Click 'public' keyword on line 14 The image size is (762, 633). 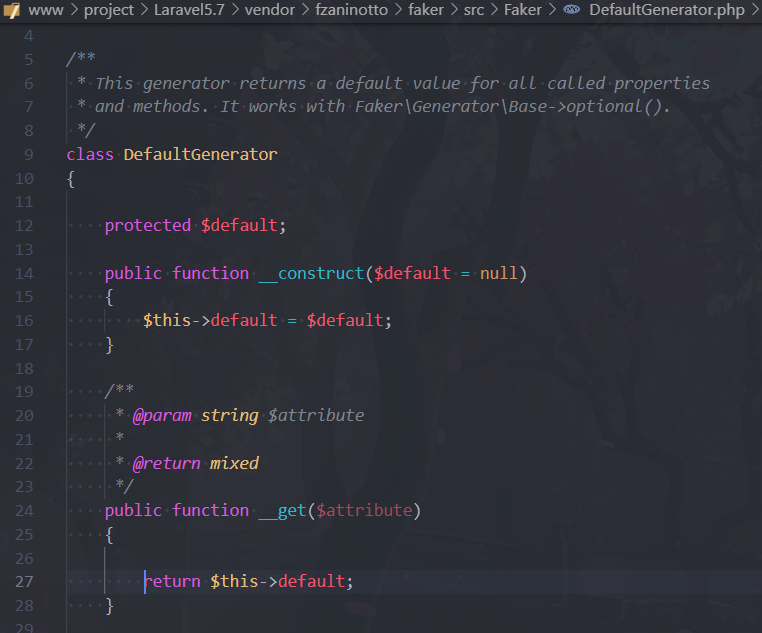coord(133,274)
